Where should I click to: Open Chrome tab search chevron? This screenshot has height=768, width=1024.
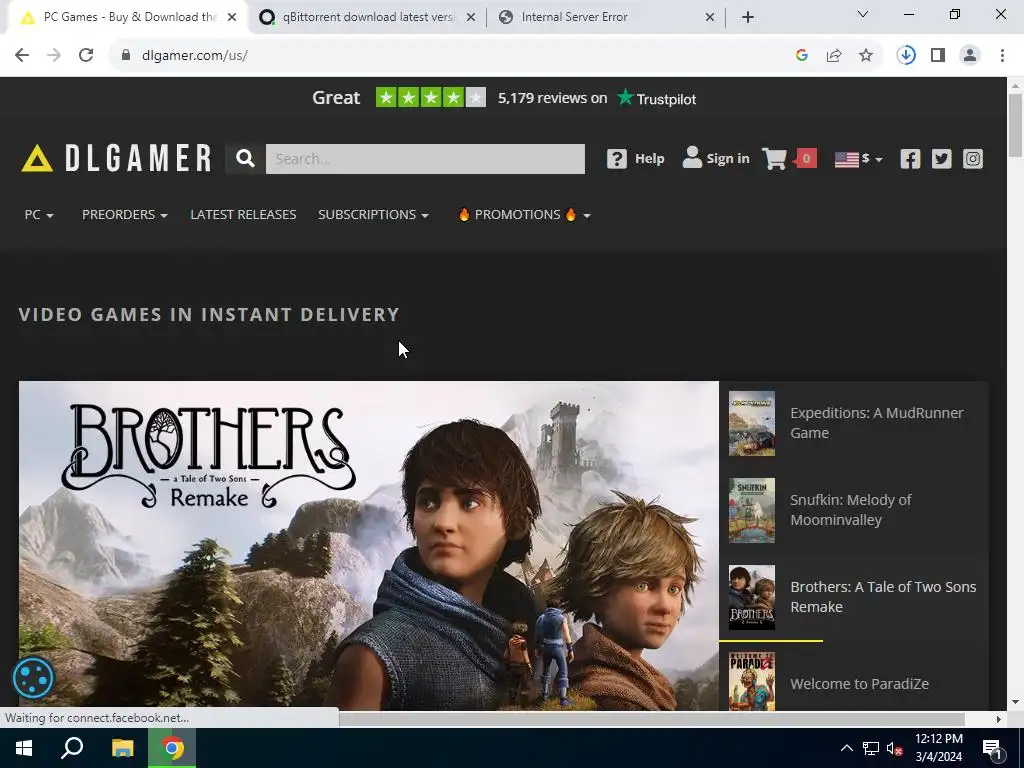coord(863,14)
